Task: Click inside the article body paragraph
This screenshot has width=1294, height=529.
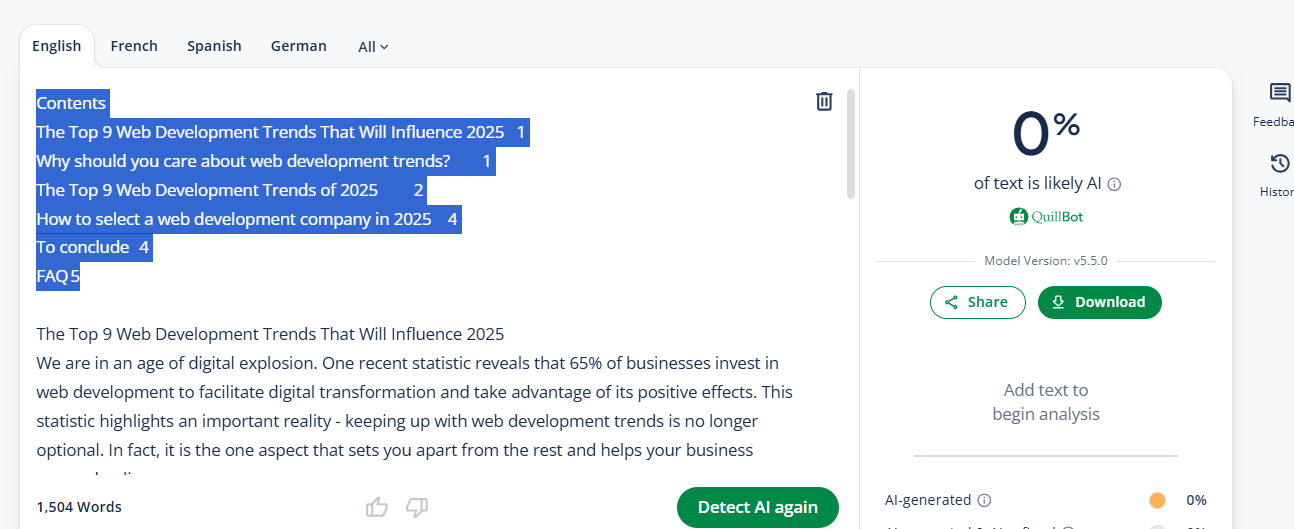Action: [400, 392]
